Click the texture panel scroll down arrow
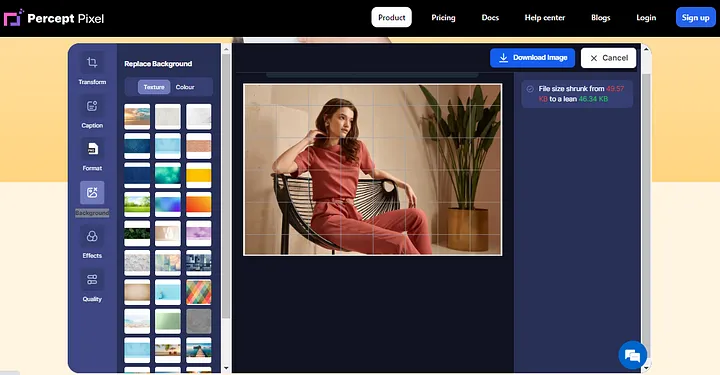The height and width of the screenshot is (375, 720). pyautogui.click(x=226, y=368)
